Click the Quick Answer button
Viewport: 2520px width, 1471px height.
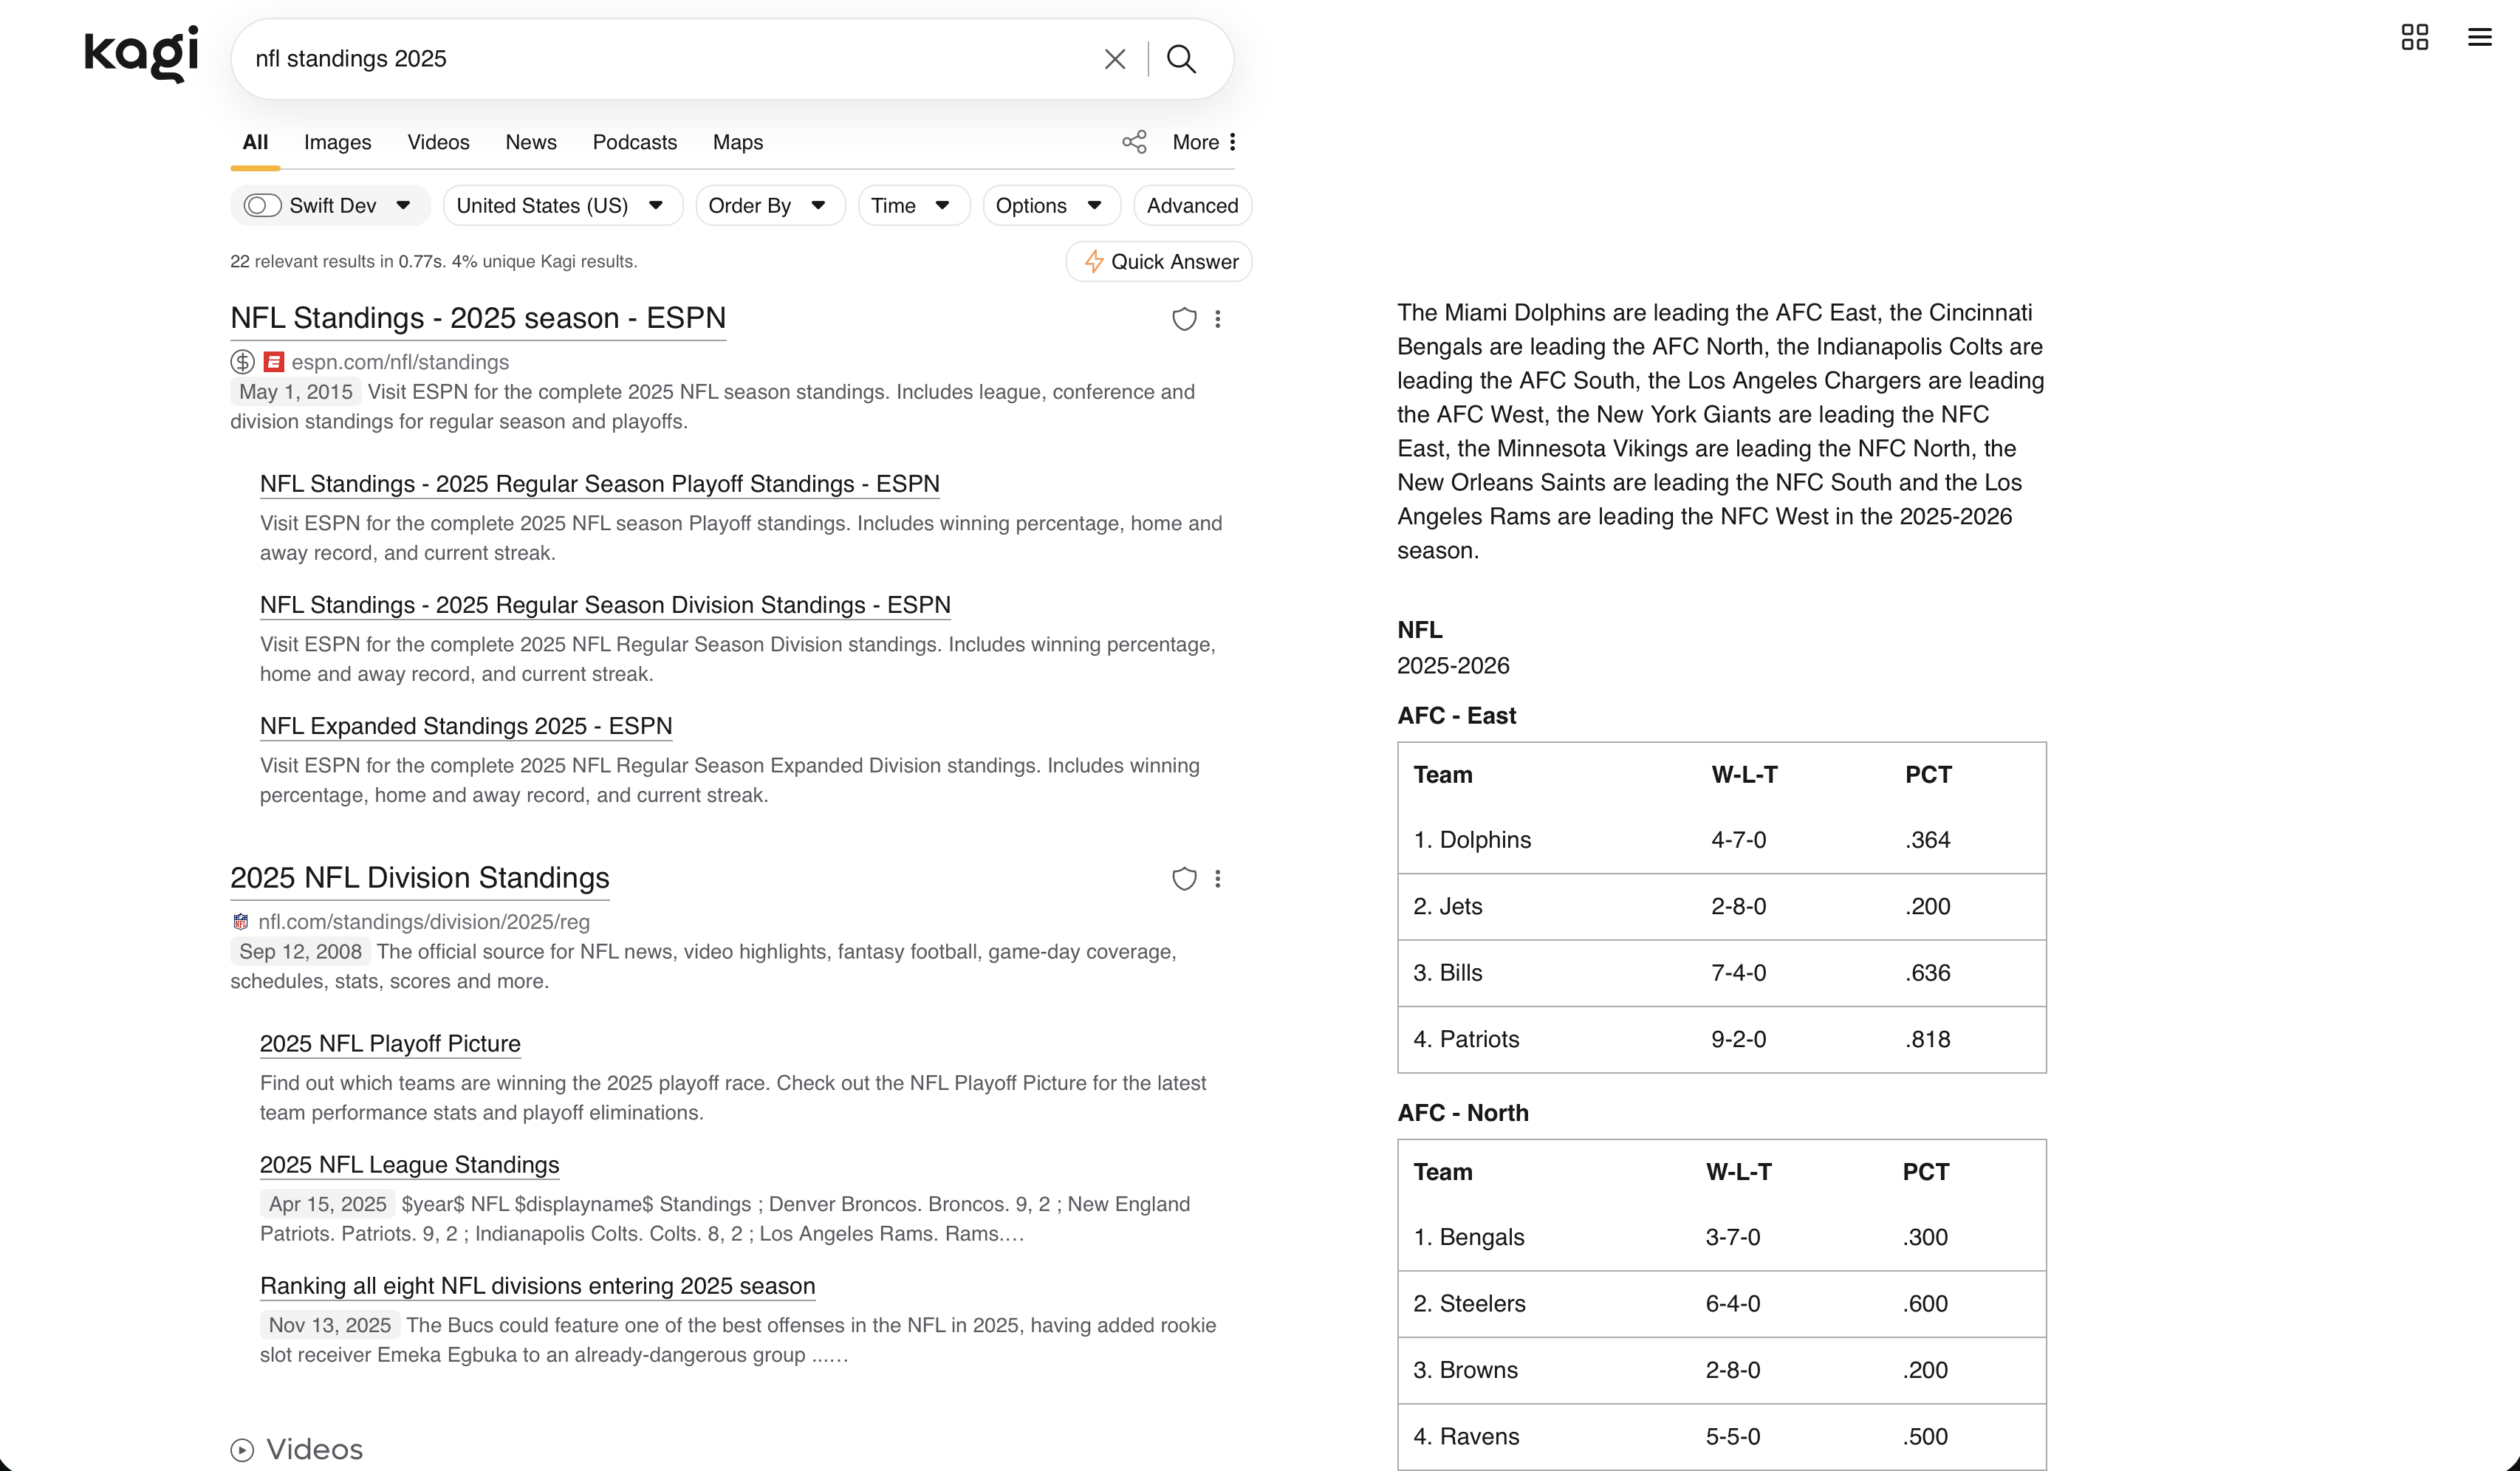(x=1158, y=261)
